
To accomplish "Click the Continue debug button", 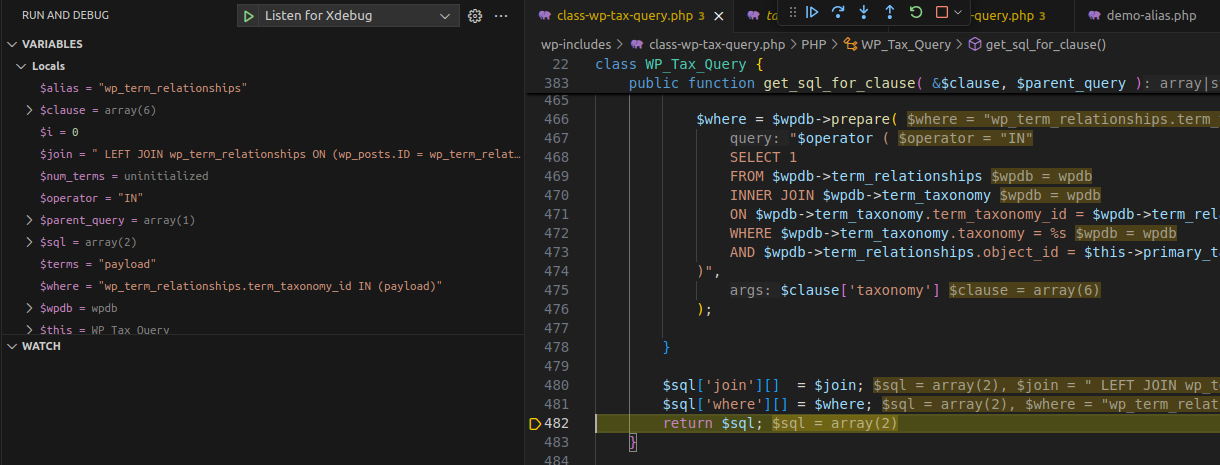I will point(812,12).
